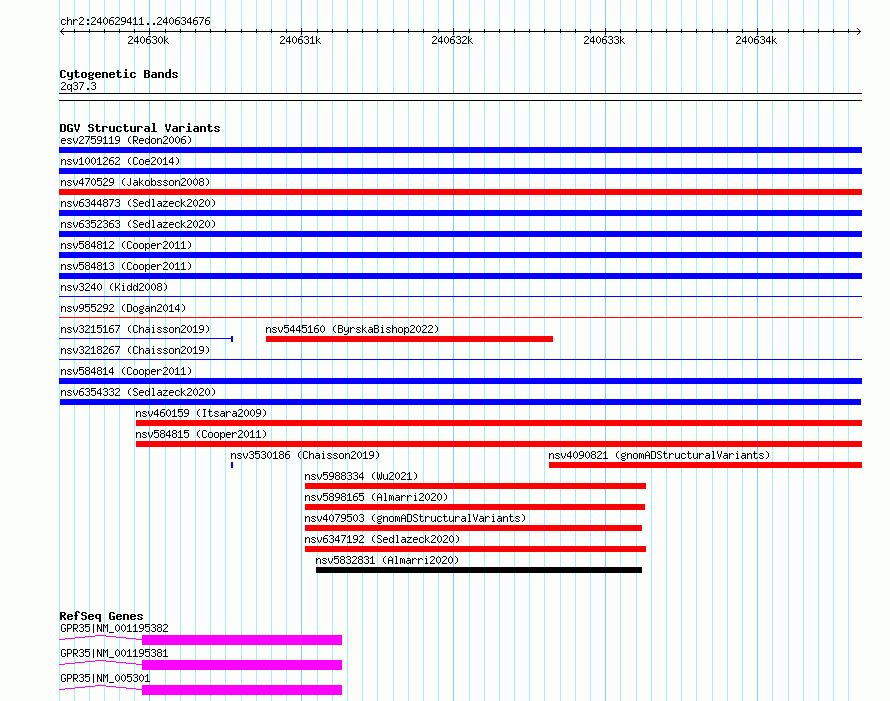Select the 240632k ruler position
890x701 pixels.
coord(452,40)
